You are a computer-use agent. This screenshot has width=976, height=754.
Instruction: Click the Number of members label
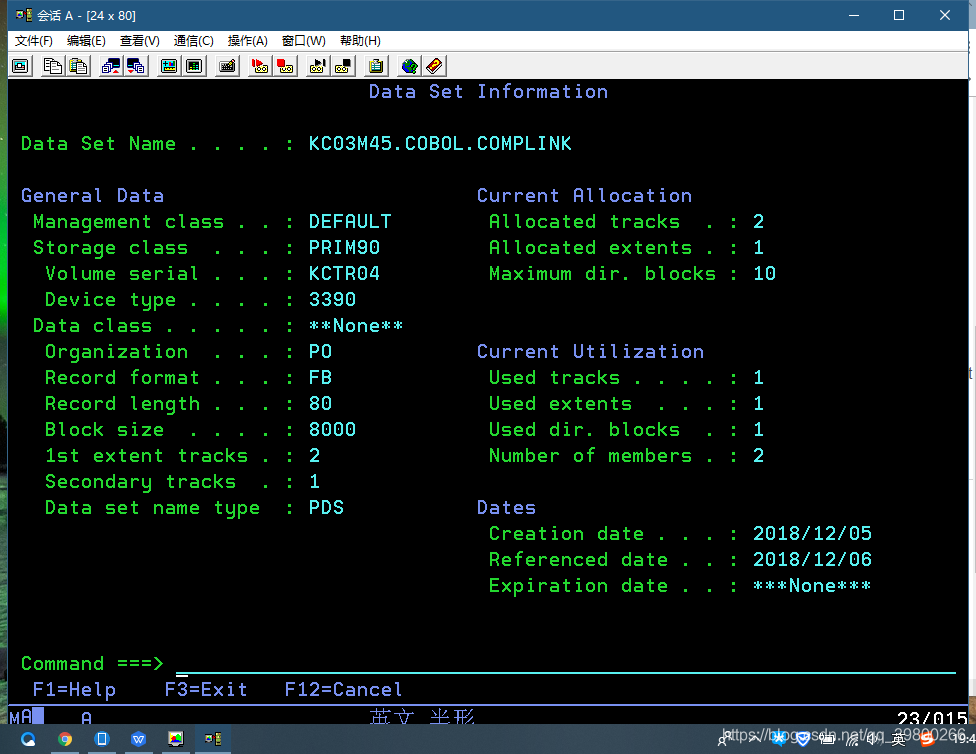click(x=590, y=456)
